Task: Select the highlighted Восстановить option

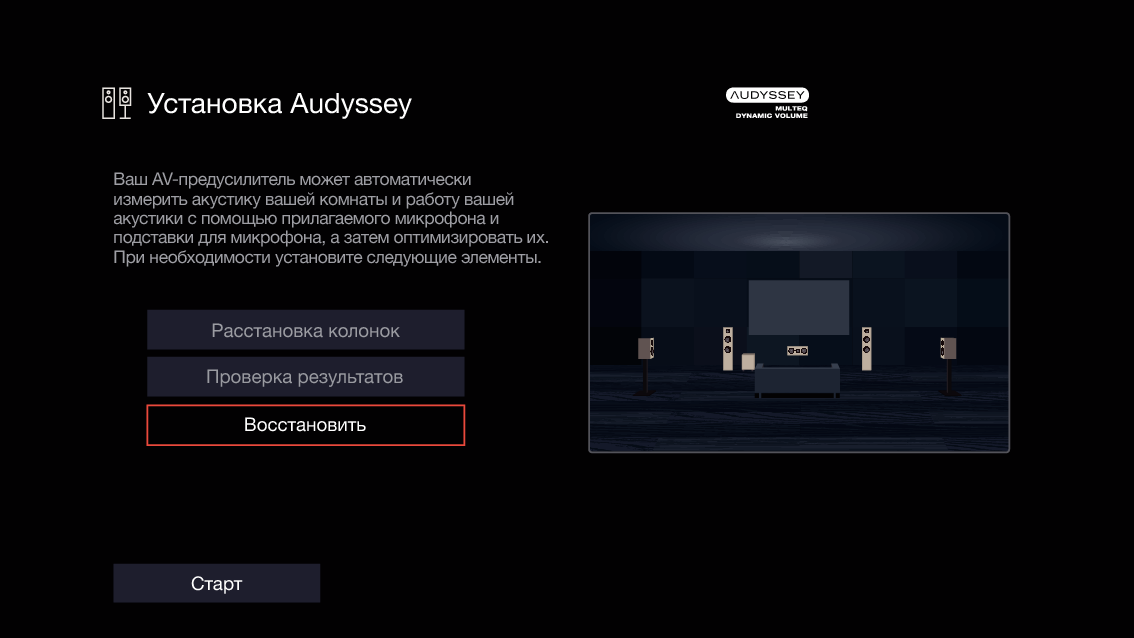Action: (x=305, y=425)
